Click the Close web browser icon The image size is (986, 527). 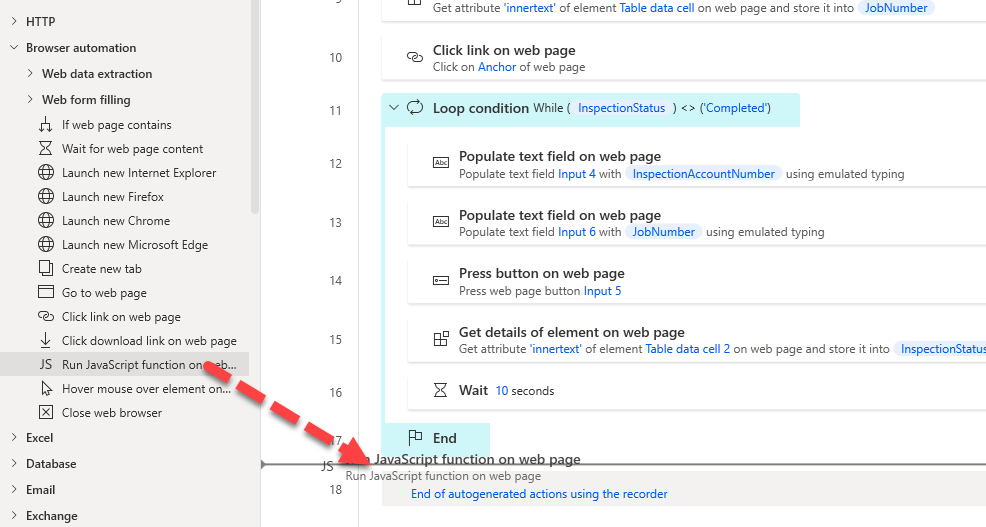click(45, 413)
